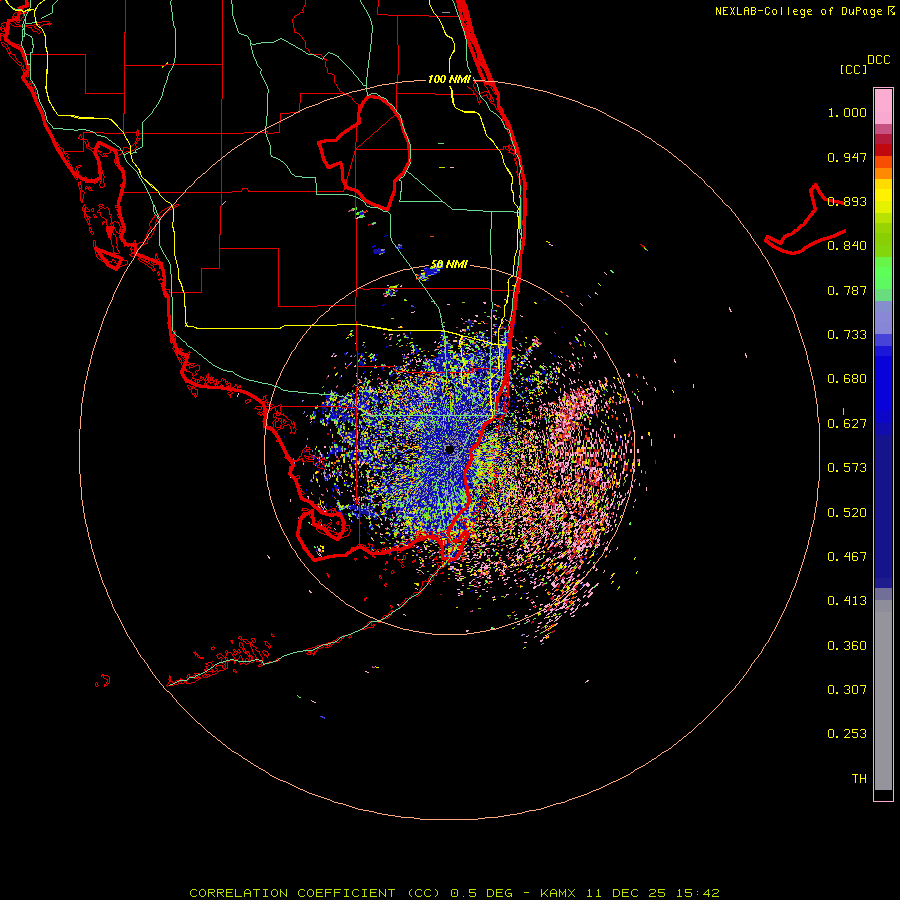Select the 50 NMI range ring label
This screenshot has width=900, height=900.
[x=449, y=265]
